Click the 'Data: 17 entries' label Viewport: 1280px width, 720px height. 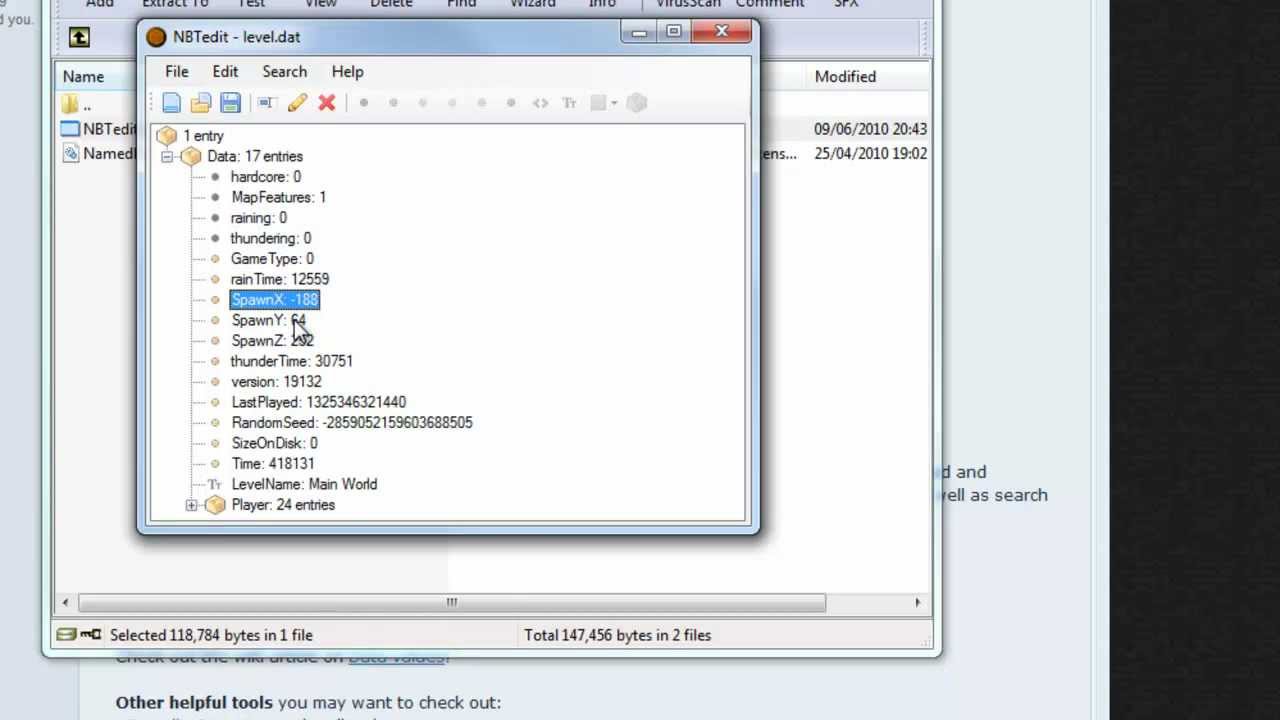click(254, 156)
